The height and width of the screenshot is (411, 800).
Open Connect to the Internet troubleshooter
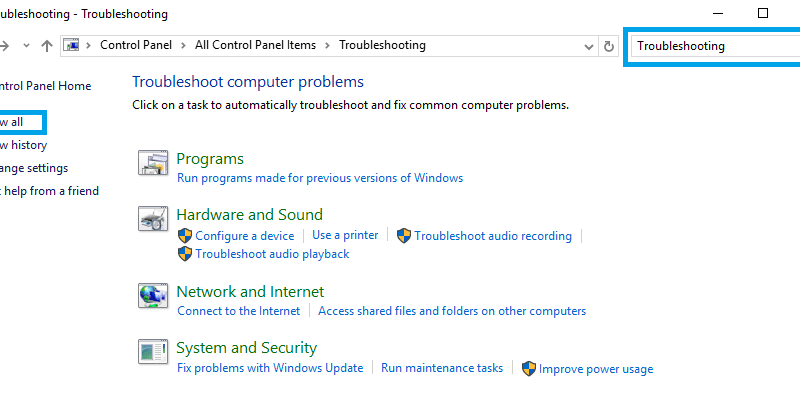[239, 311]
